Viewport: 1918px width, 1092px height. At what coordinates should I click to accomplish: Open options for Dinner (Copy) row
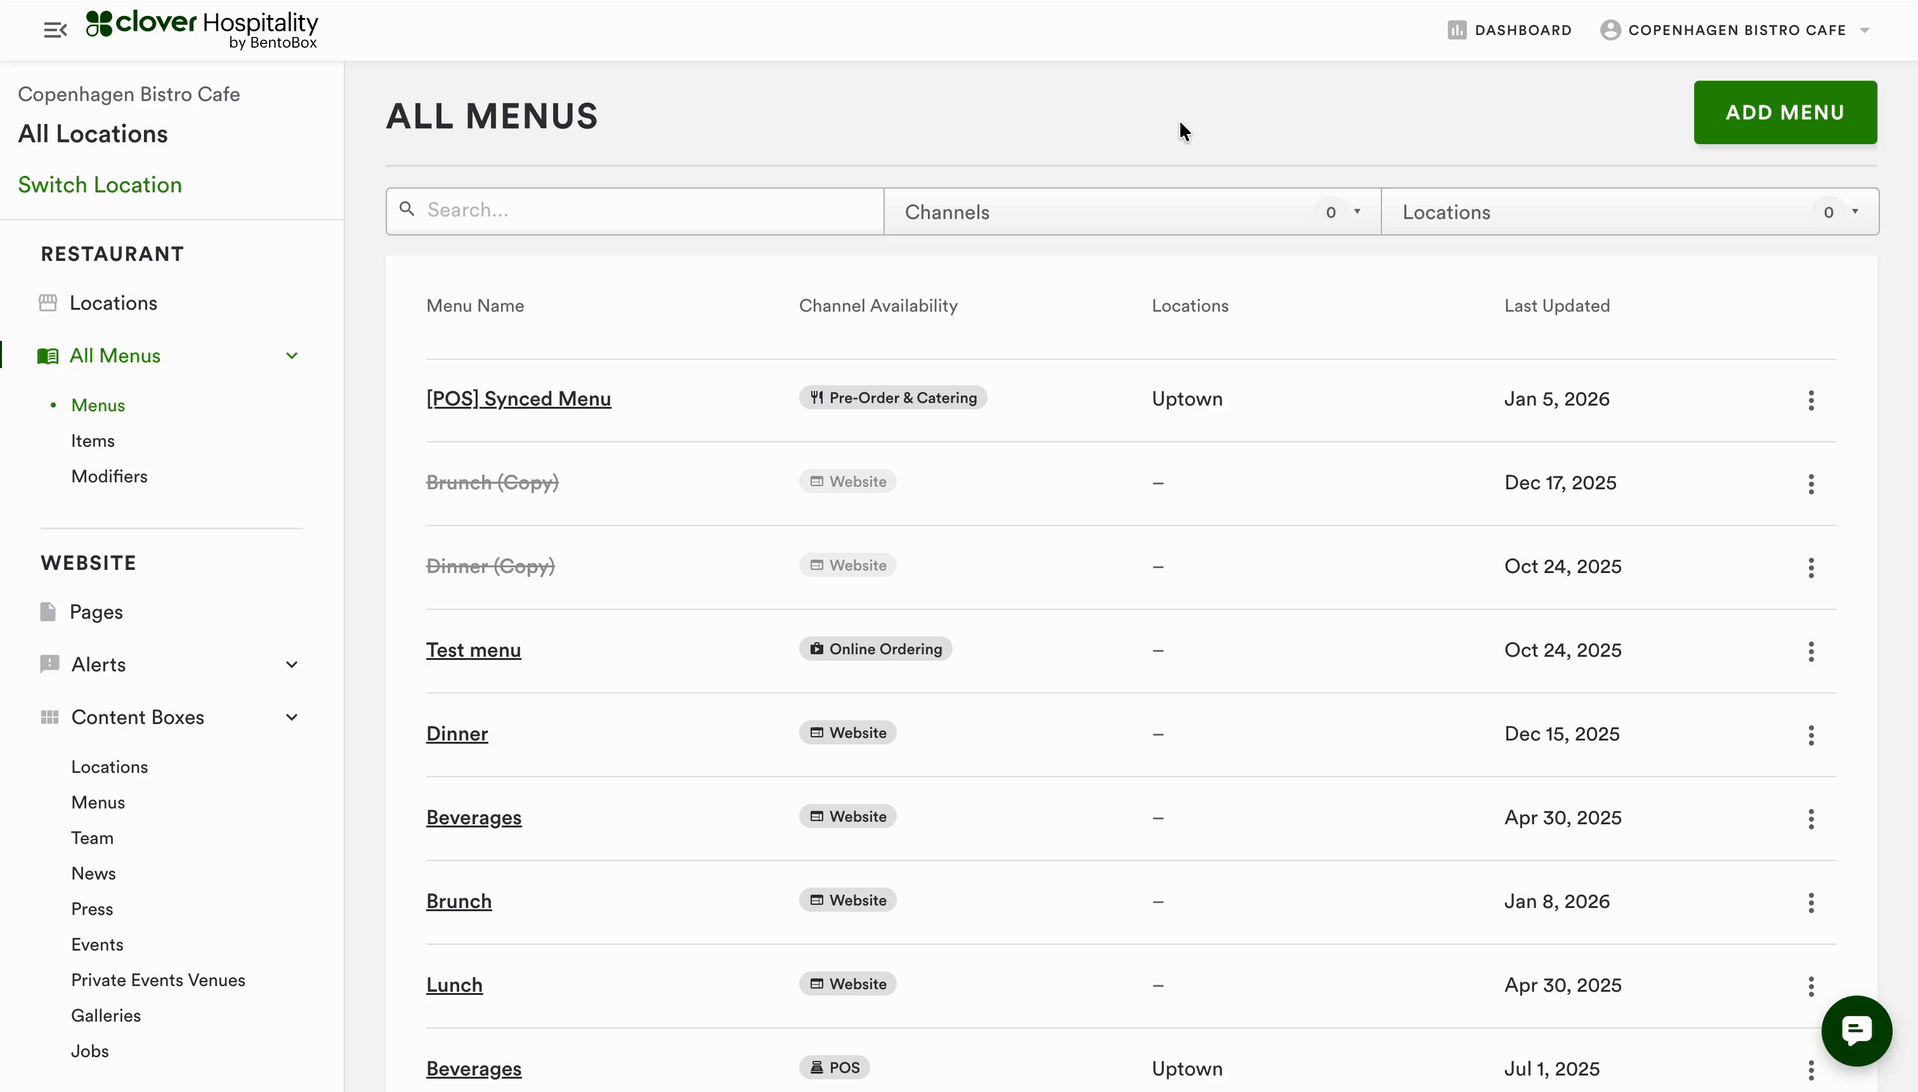(x=1811, y=568)
